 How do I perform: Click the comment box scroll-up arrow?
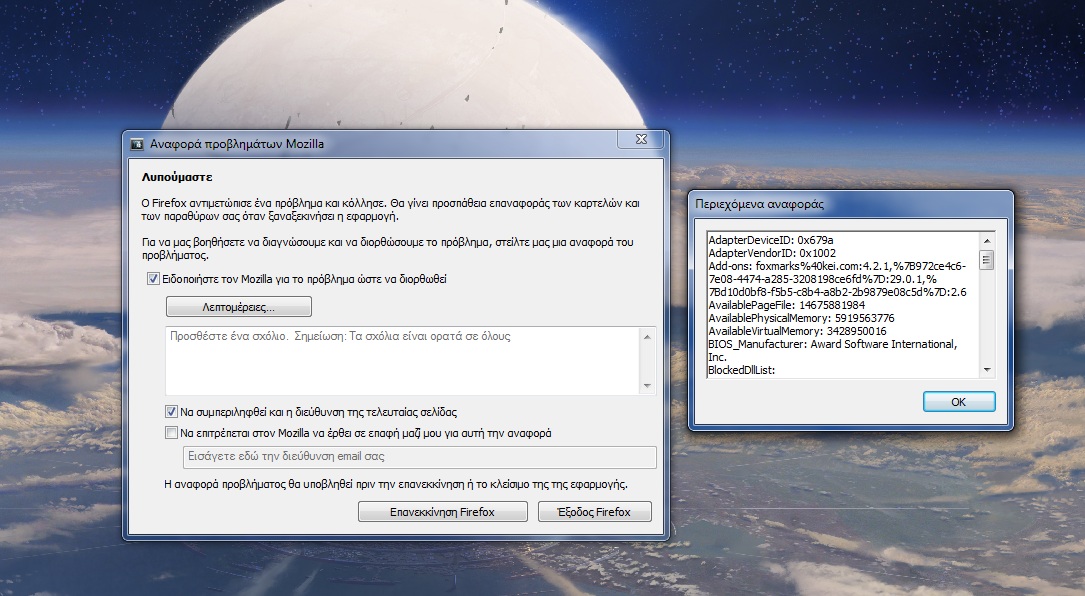point(647,337)
